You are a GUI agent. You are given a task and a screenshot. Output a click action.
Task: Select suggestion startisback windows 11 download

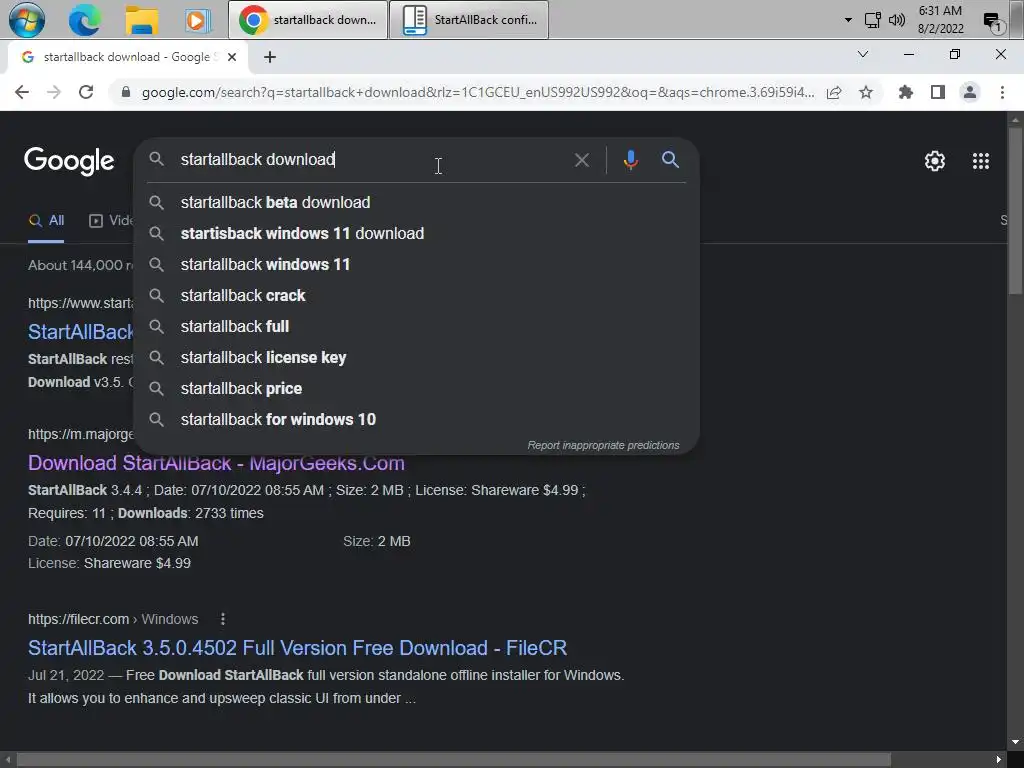pyautogui.click(x=416, y=233)
